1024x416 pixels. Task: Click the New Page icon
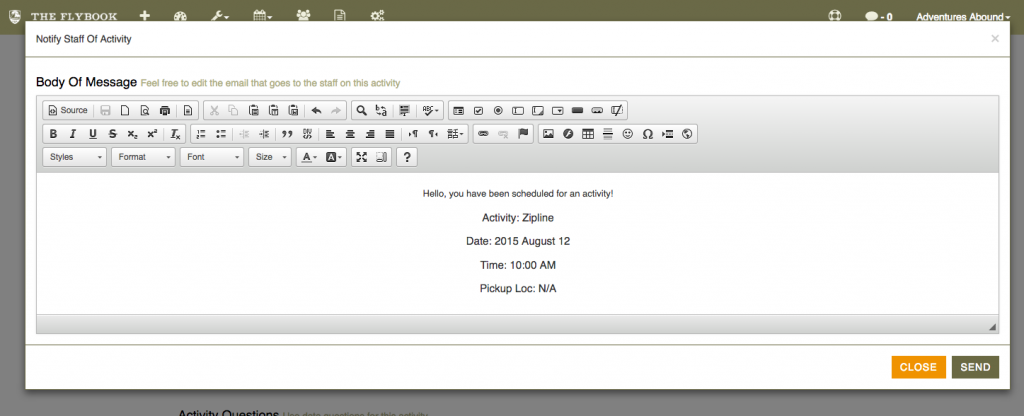(125, 110)
